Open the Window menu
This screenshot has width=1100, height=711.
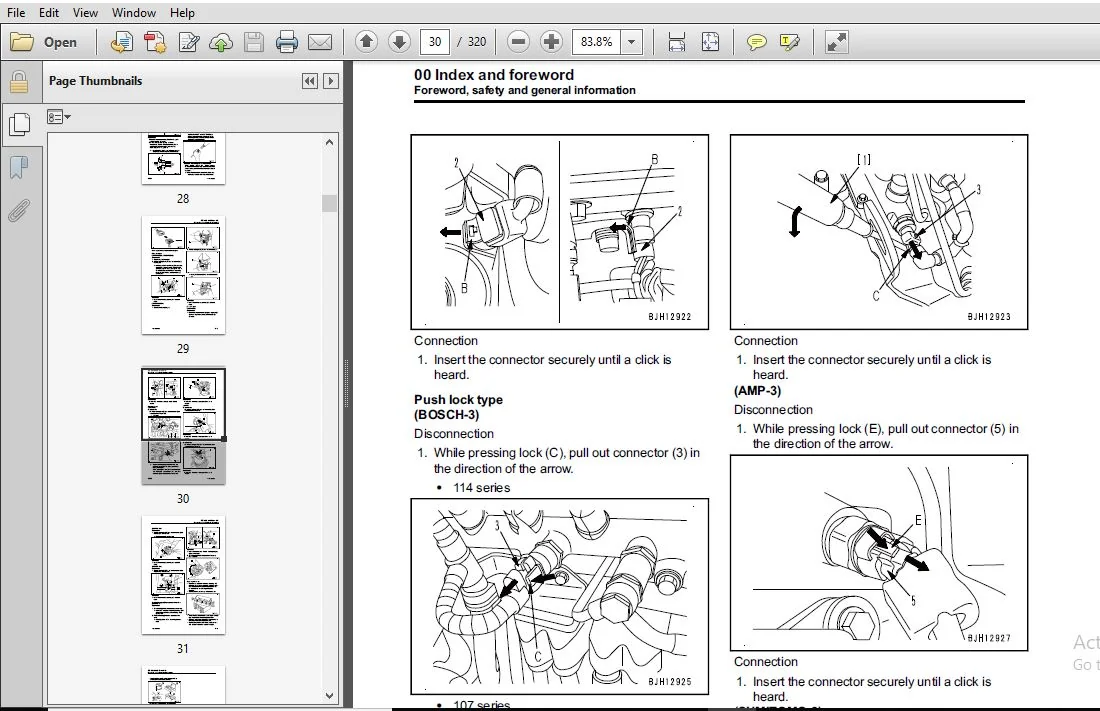coord(134,13)
